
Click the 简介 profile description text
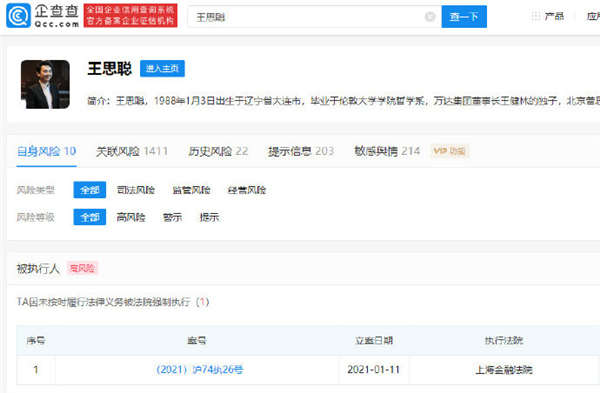pos(343,101)
